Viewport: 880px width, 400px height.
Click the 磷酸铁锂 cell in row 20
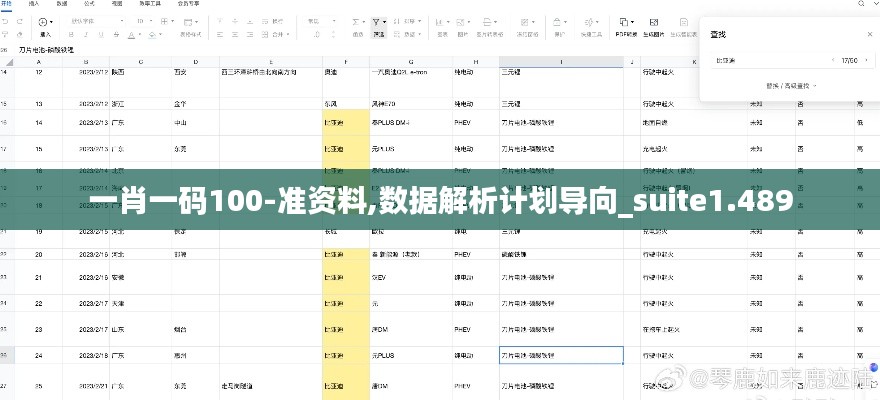561,254
